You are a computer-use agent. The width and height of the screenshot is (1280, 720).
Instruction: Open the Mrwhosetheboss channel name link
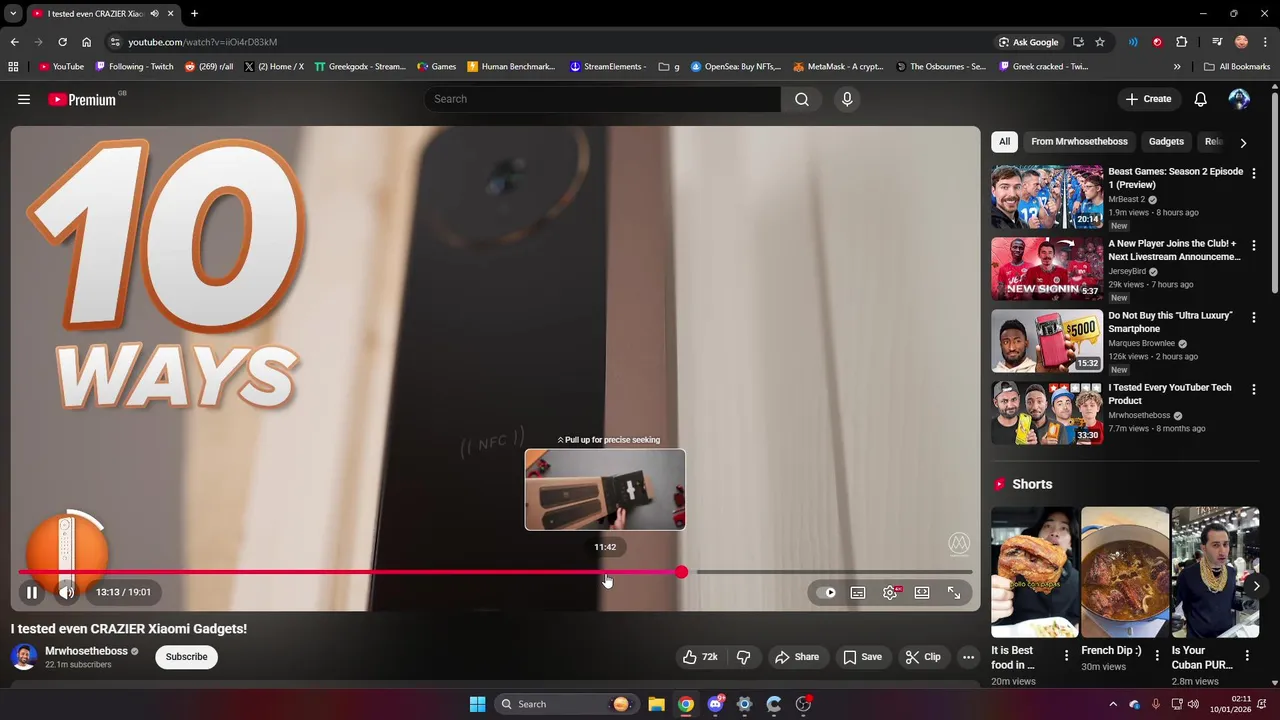coord(86,651)
